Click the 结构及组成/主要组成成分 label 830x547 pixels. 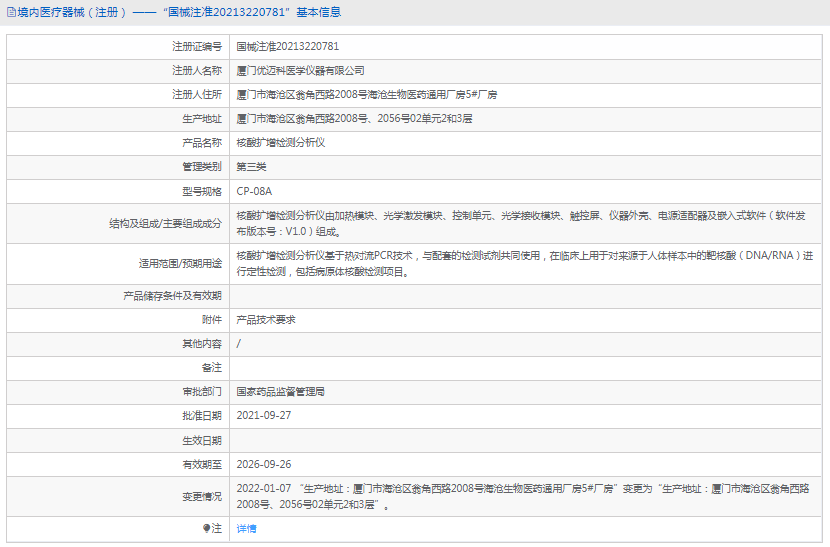click(x=165, y=223)
